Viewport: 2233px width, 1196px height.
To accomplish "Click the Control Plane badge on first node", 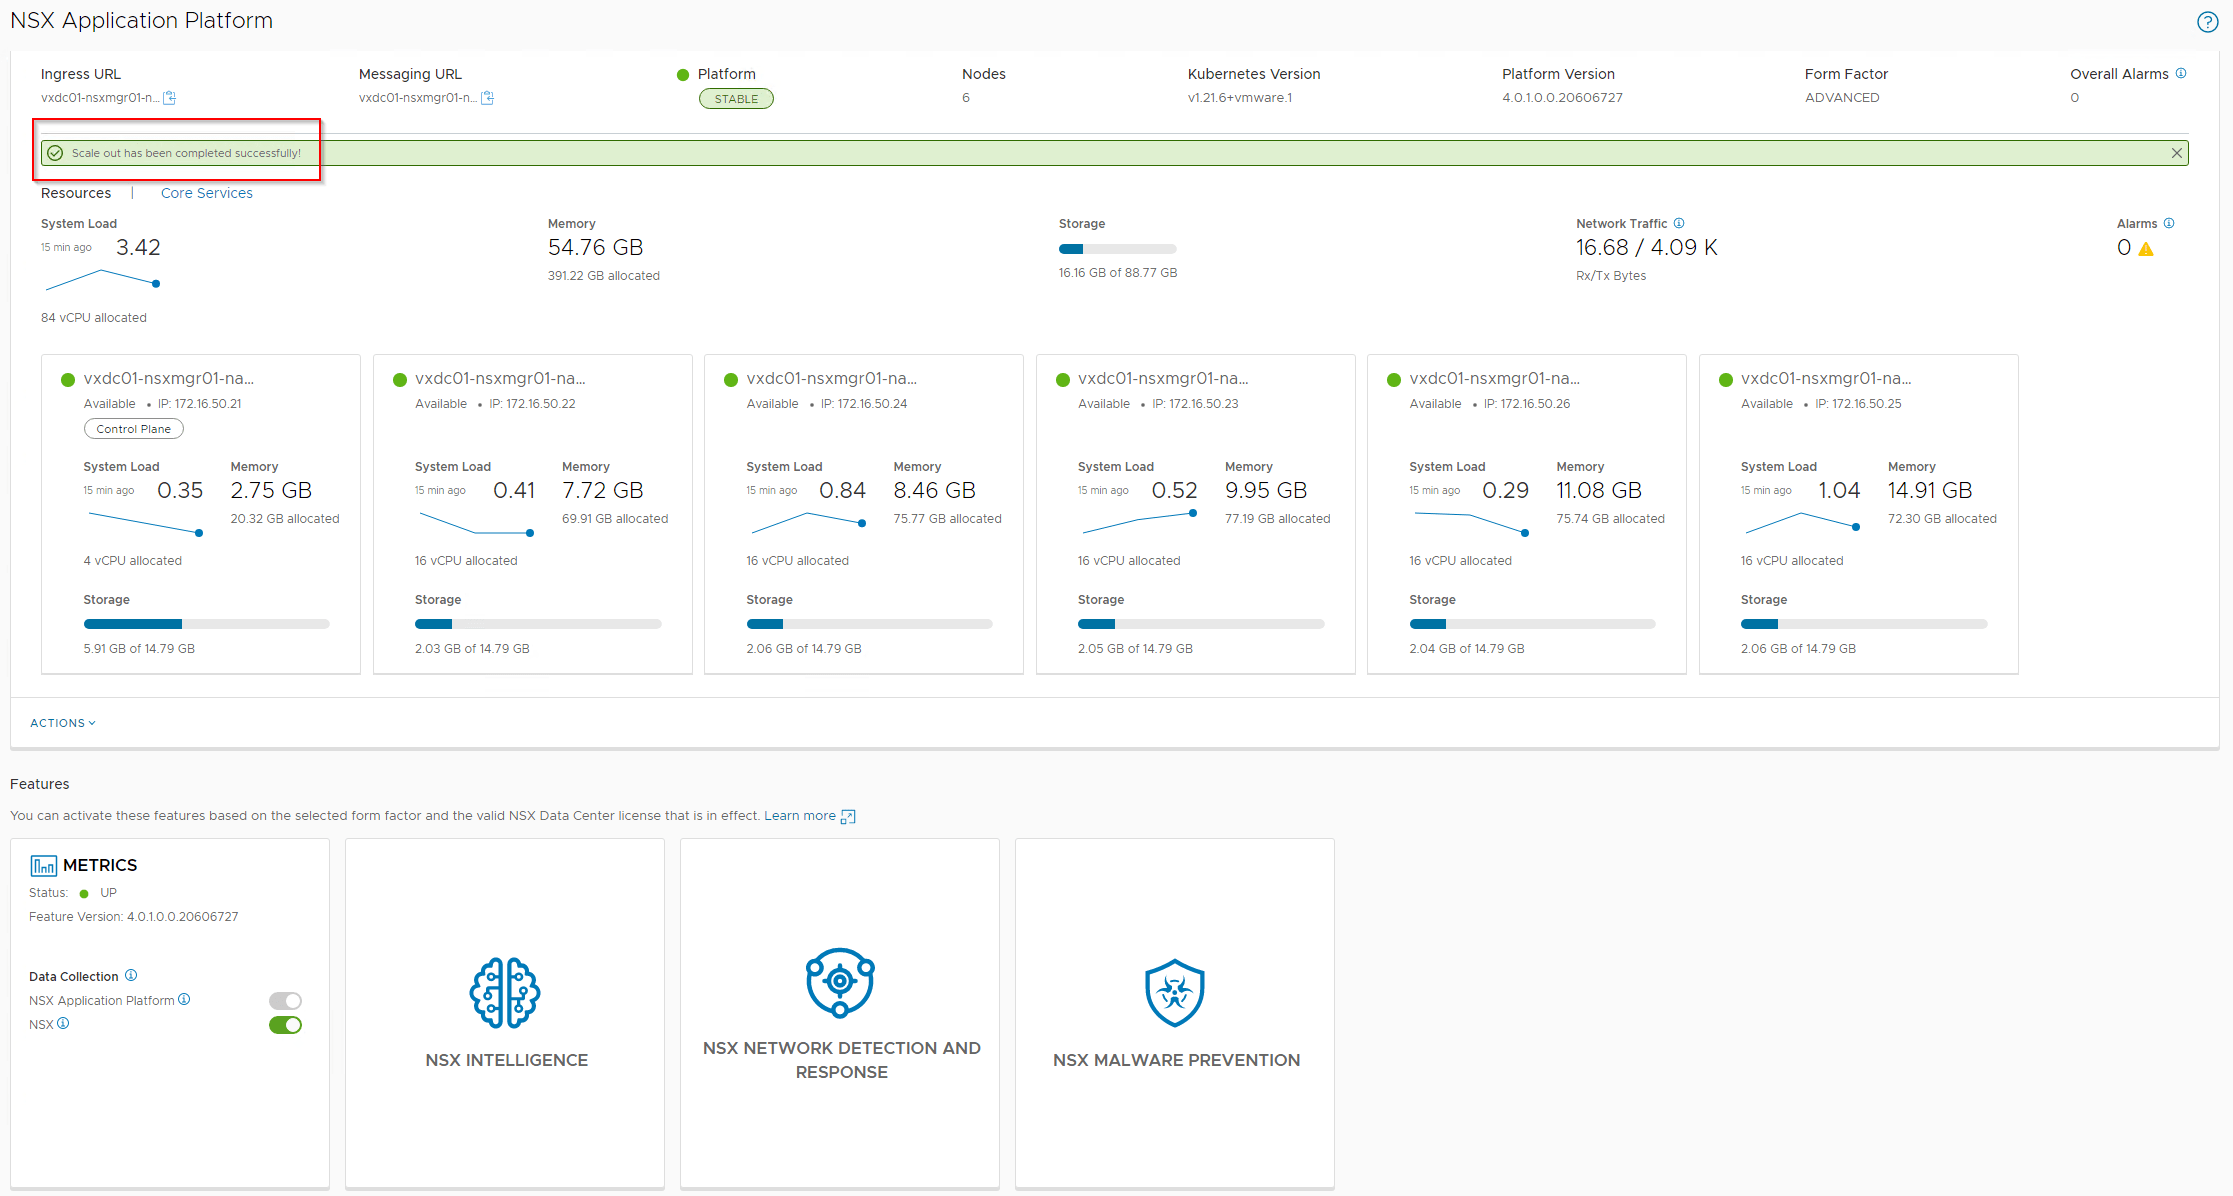I will click(134, 429).
